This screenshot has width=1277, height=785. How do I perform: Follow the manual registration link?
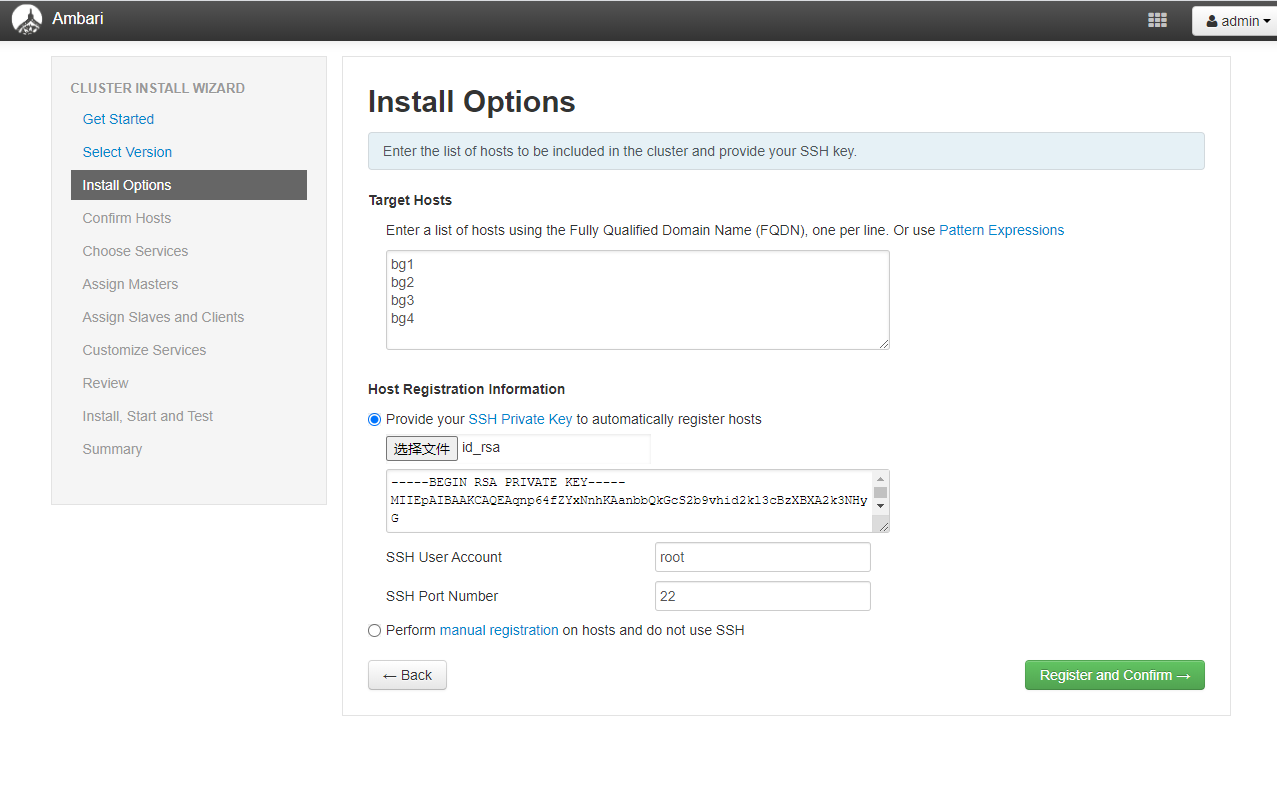point(499,630)
